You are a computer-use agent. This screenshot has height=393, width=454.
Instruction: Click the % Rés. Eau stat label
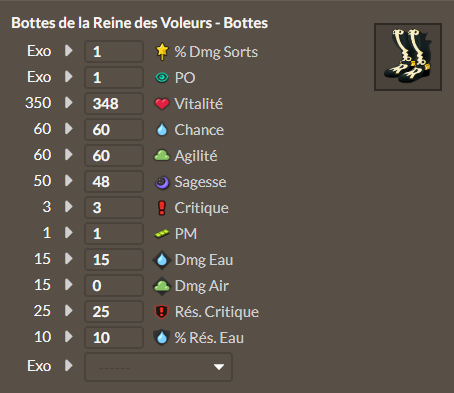209,338
